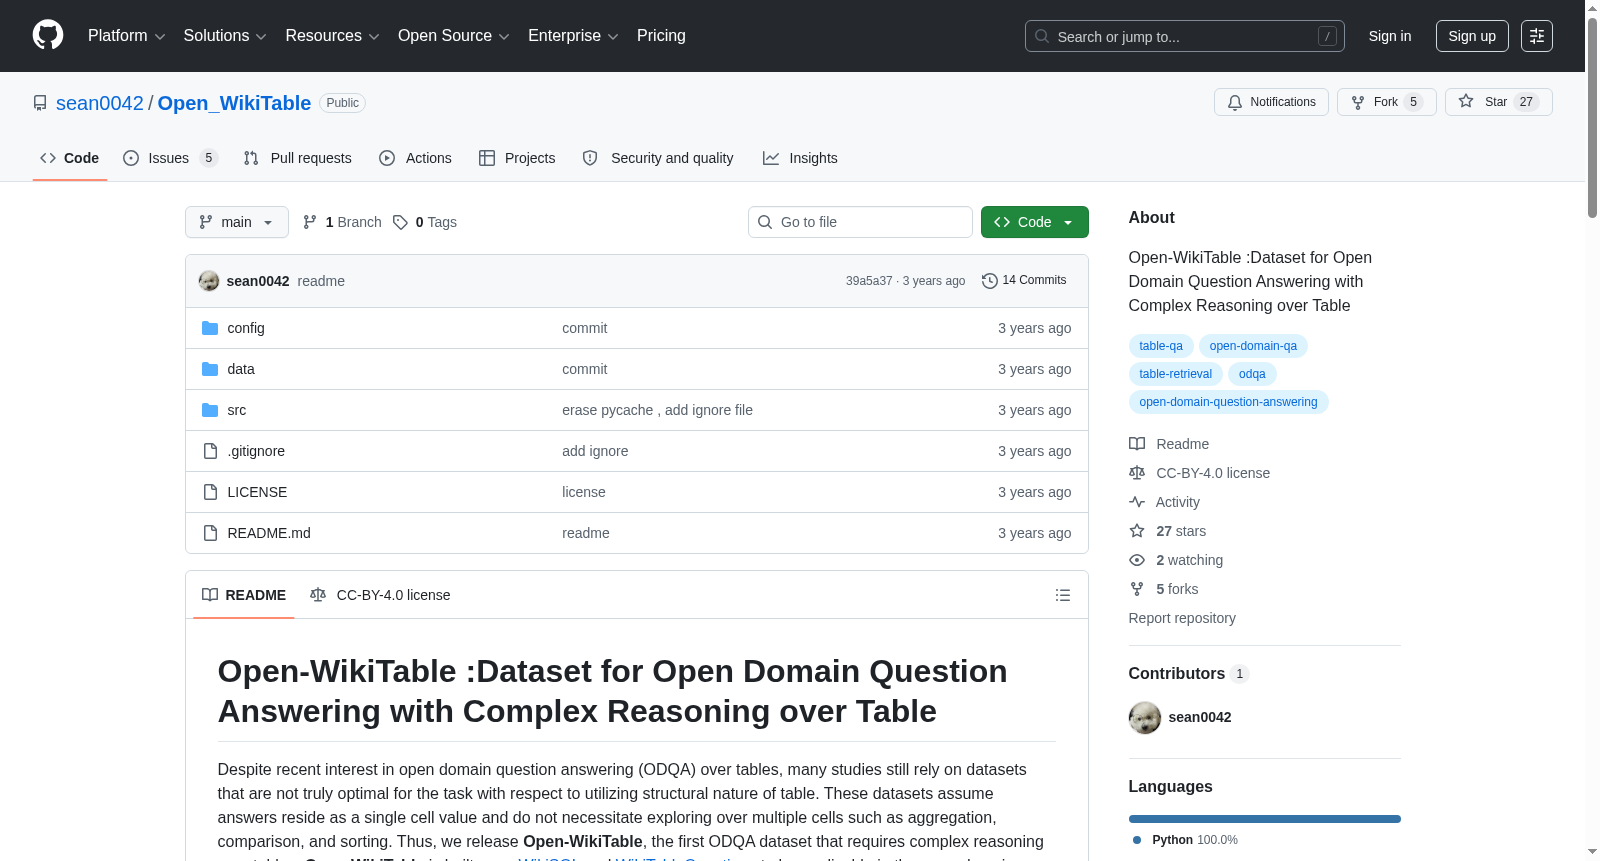1600x861 pixels.
Task: Expand the Resources menu
Action: pos(332,36)
